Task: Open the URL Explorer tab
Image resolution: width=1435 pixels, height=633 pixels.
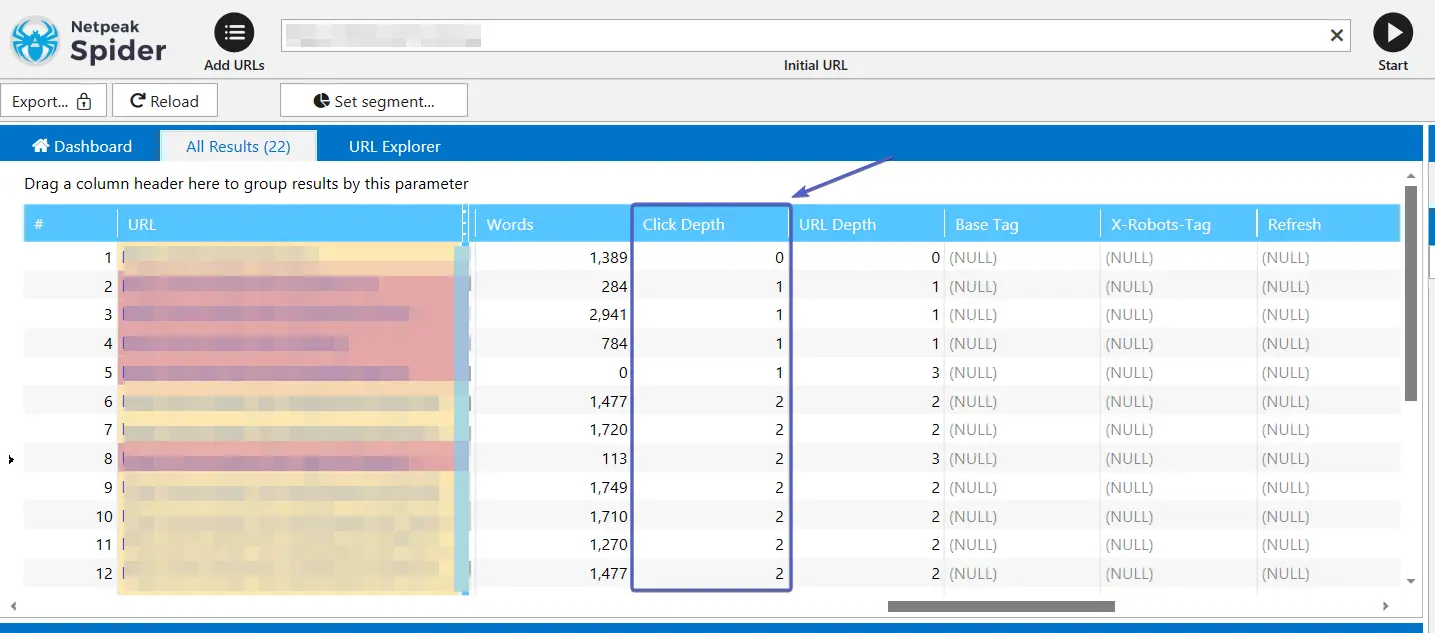Action: point(394,146)
